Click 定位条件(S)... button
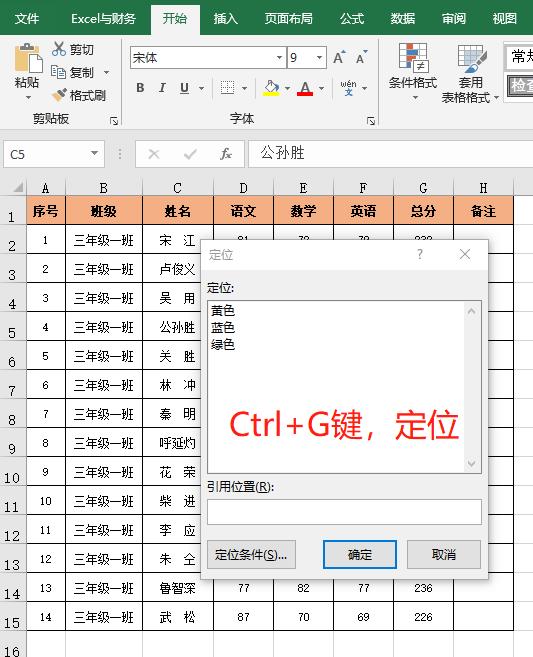Screen dimensions: 533x657 point(251,554)
